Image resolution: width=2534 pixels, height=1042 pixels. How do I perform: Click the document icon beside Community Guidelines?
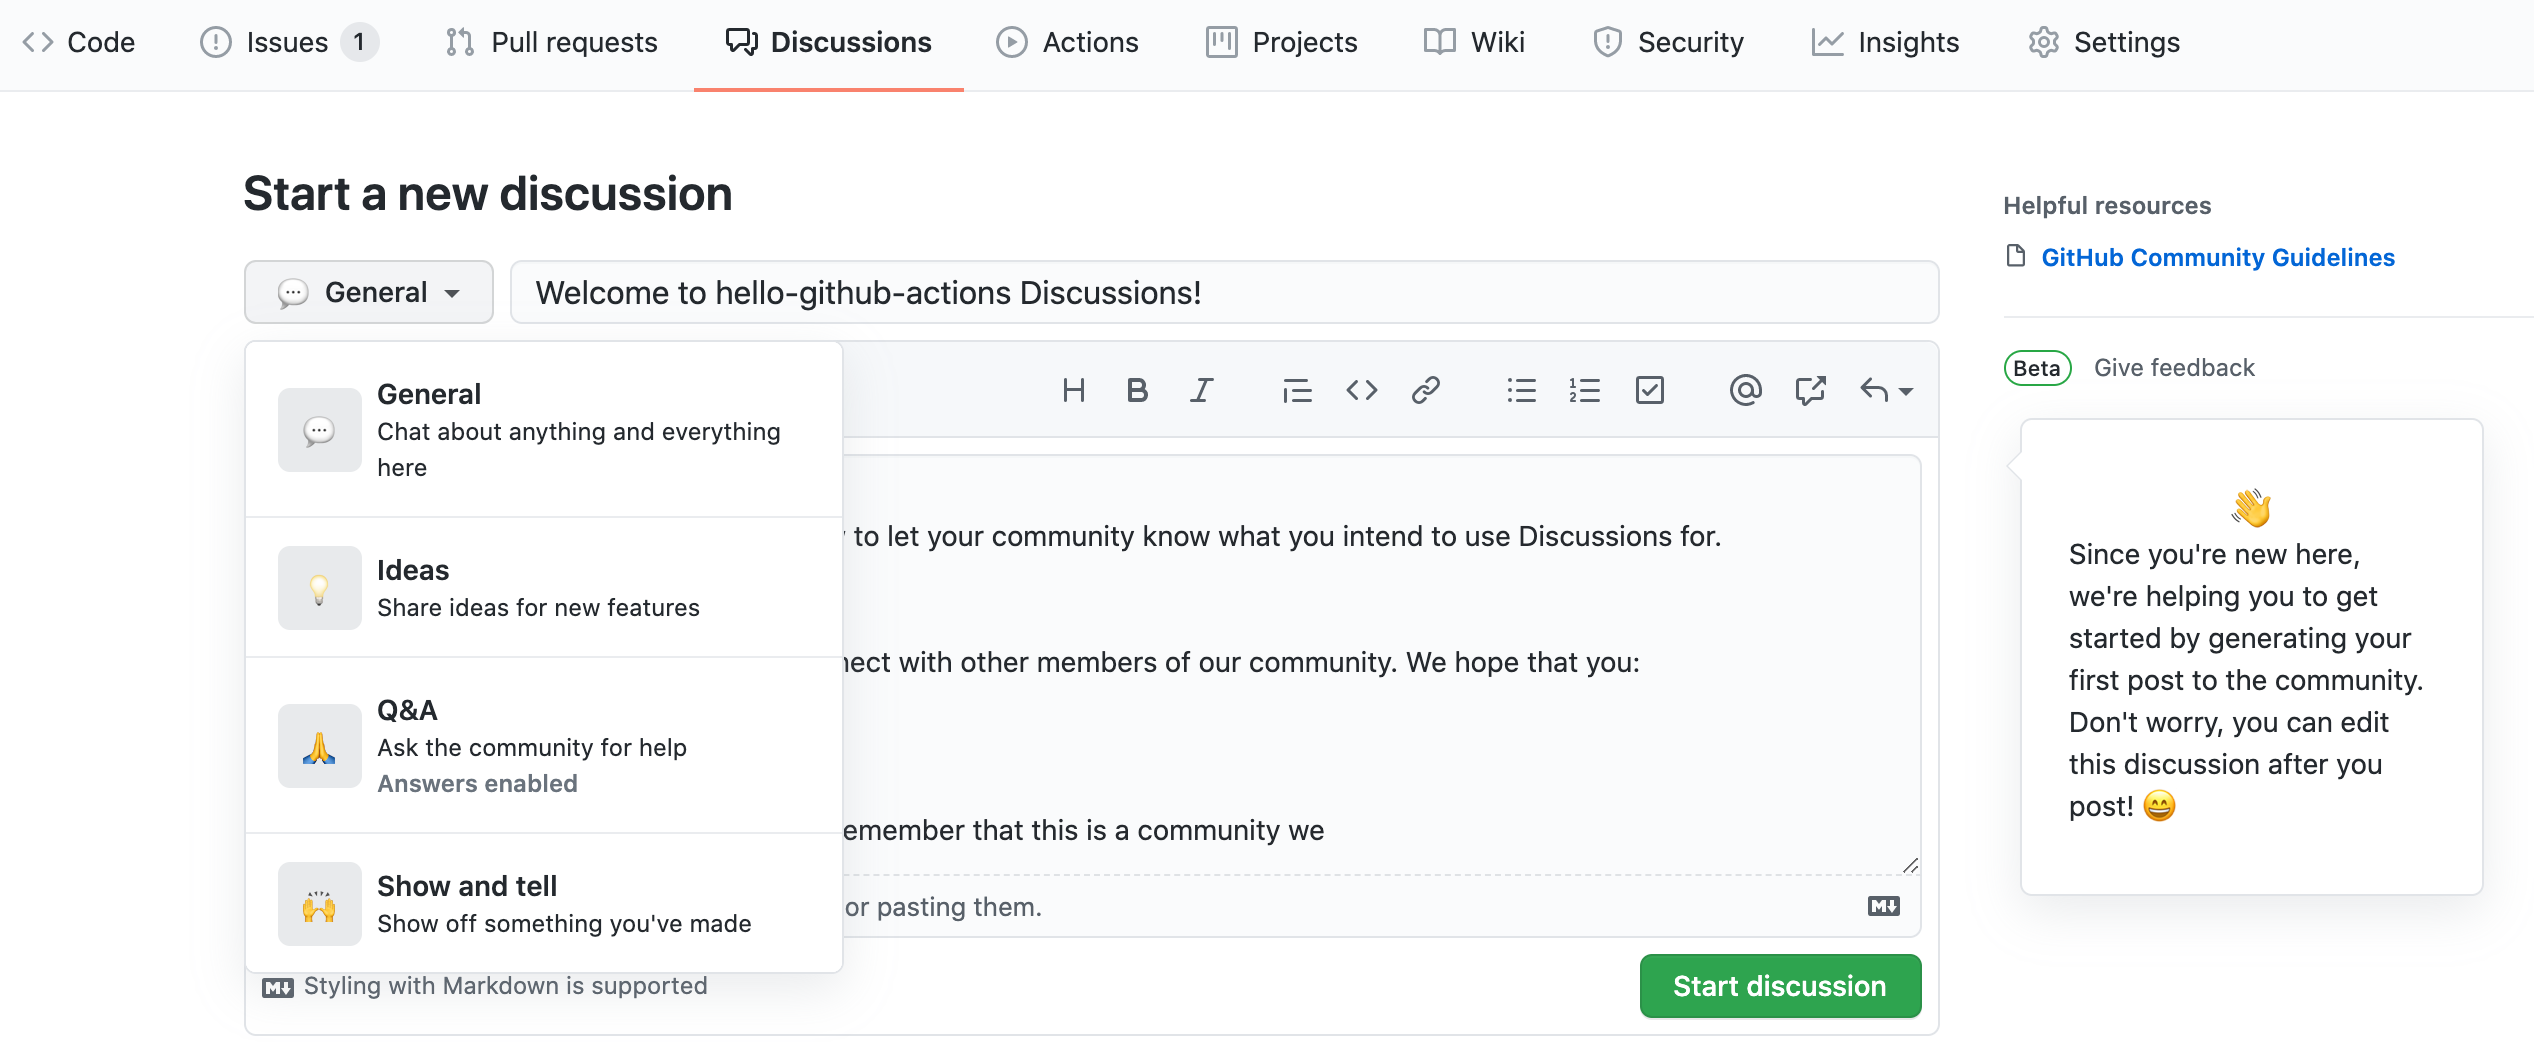2016,256
